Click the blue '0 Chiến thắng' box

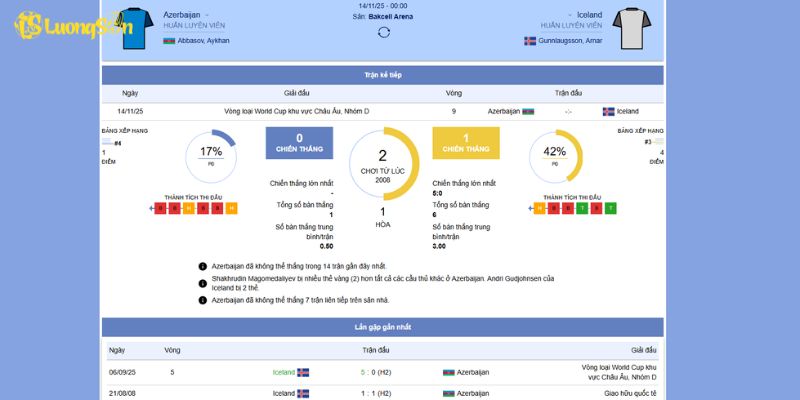tap(299, 143)
